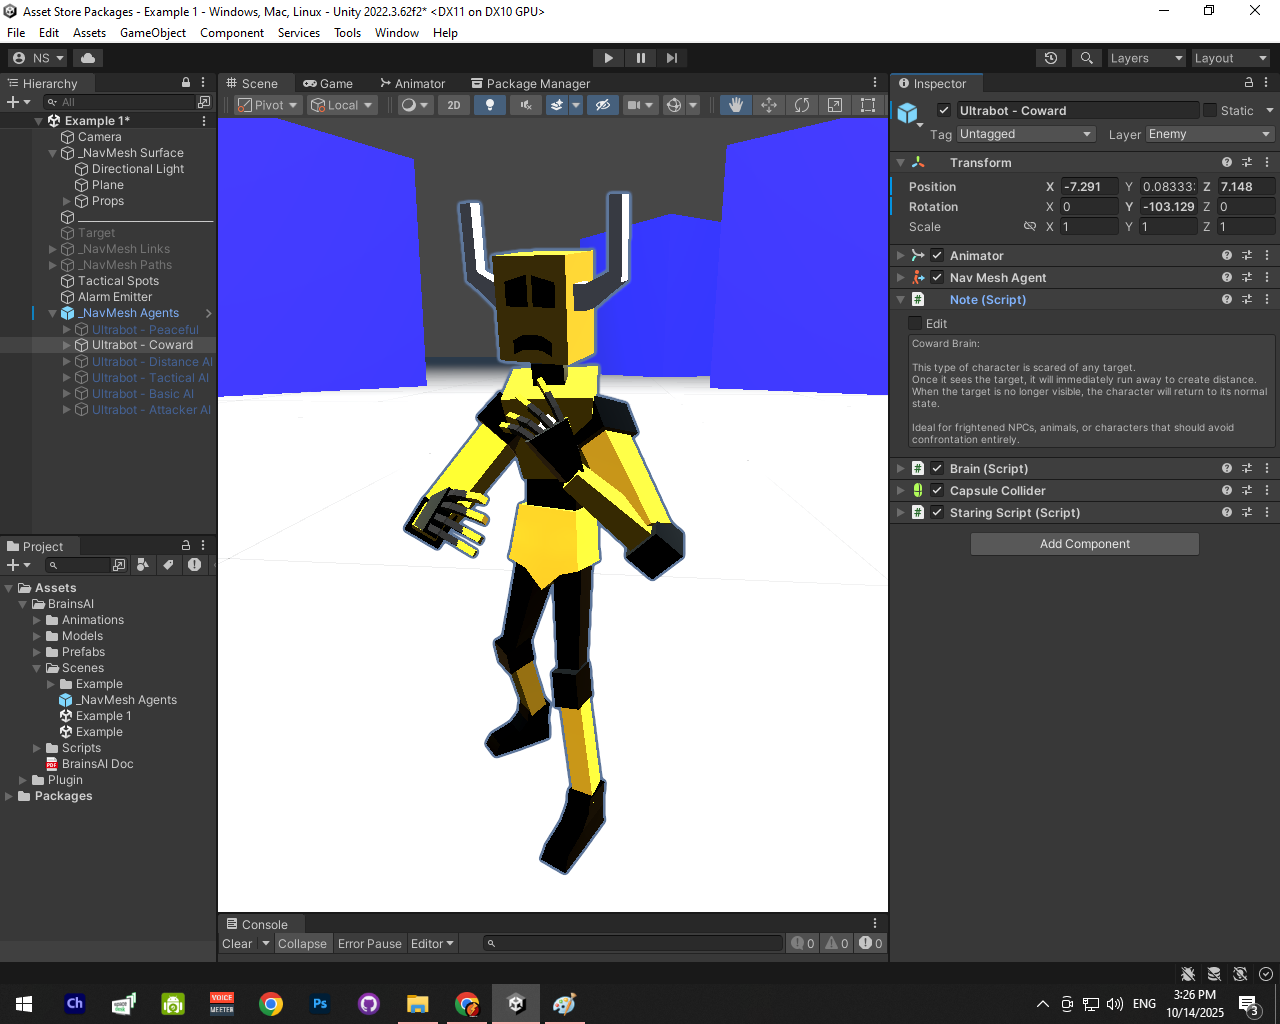
Task: Select the Move tool in scene overlay
Action: pos(769,105)
